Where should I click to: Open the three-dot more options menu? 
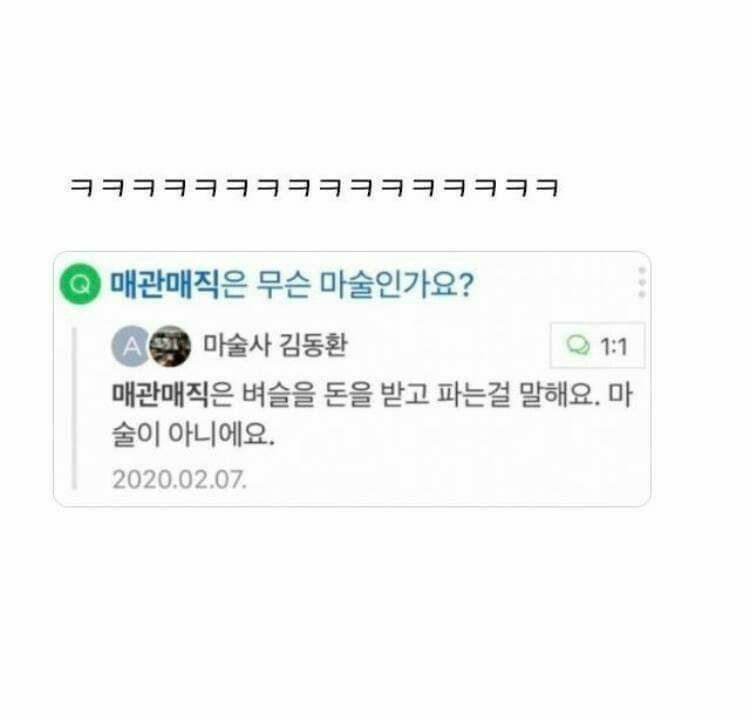(642, 282)
